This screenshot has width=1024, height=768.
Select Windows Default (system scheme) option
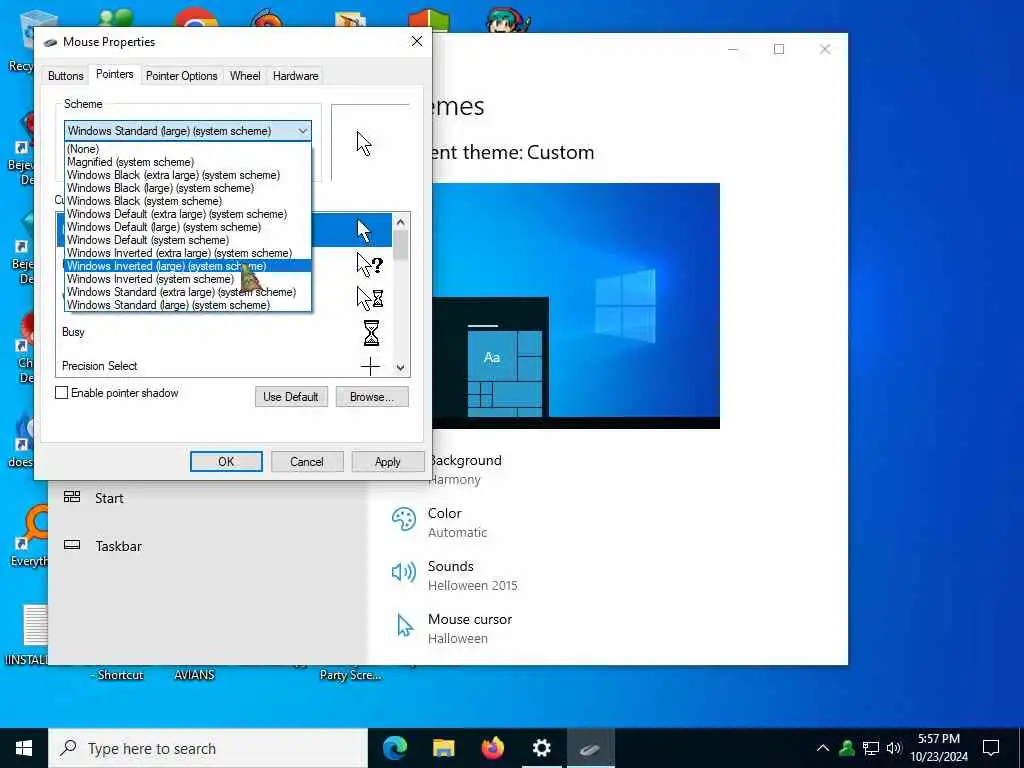point(188,240)
